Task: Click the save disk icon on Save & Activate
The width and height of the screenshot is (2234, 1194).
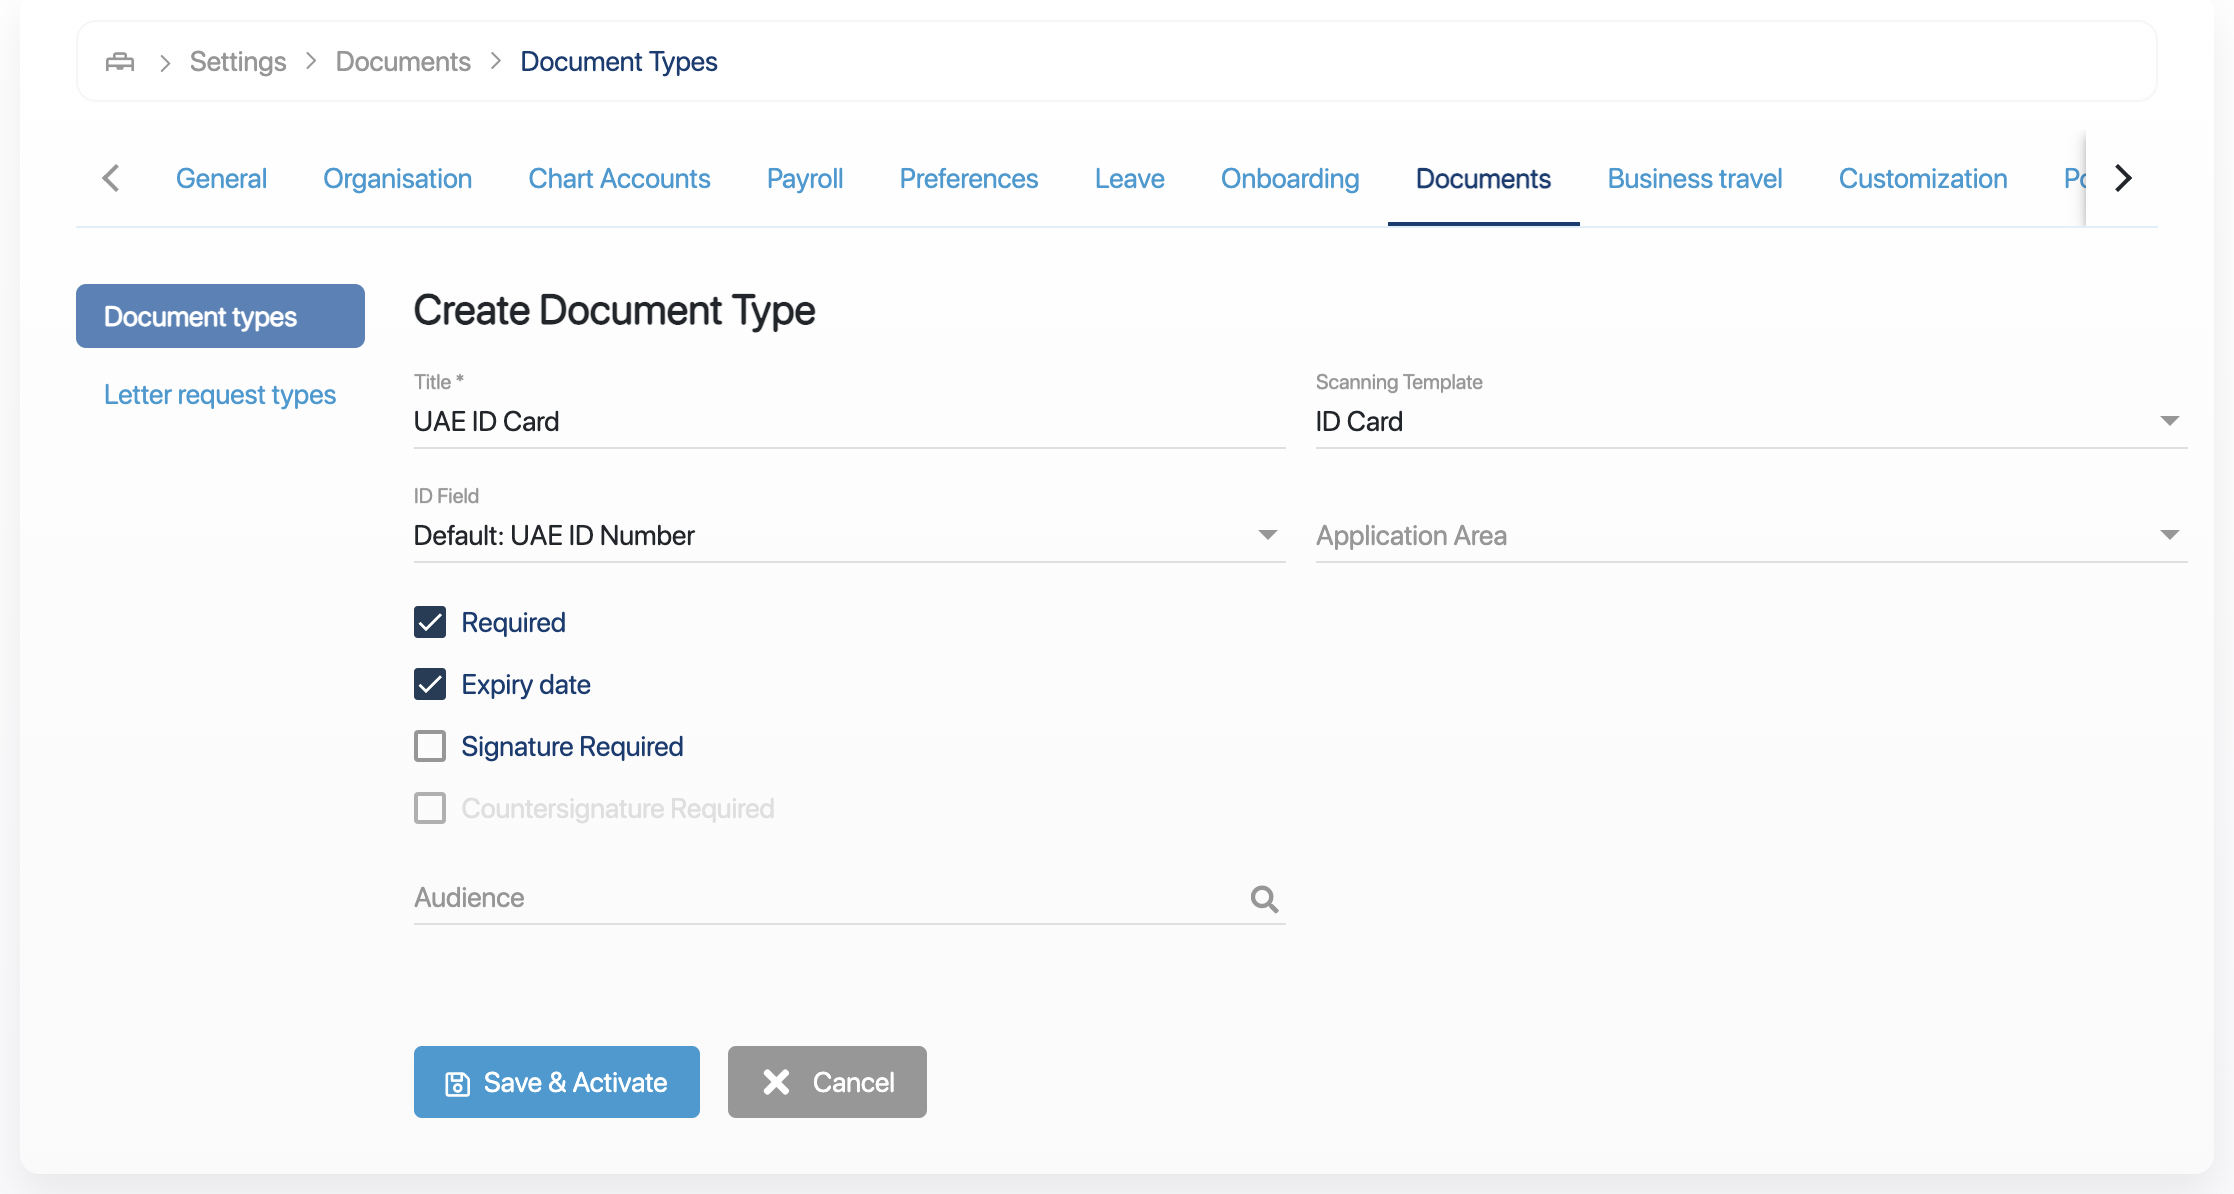Action: click(457, 1081)
